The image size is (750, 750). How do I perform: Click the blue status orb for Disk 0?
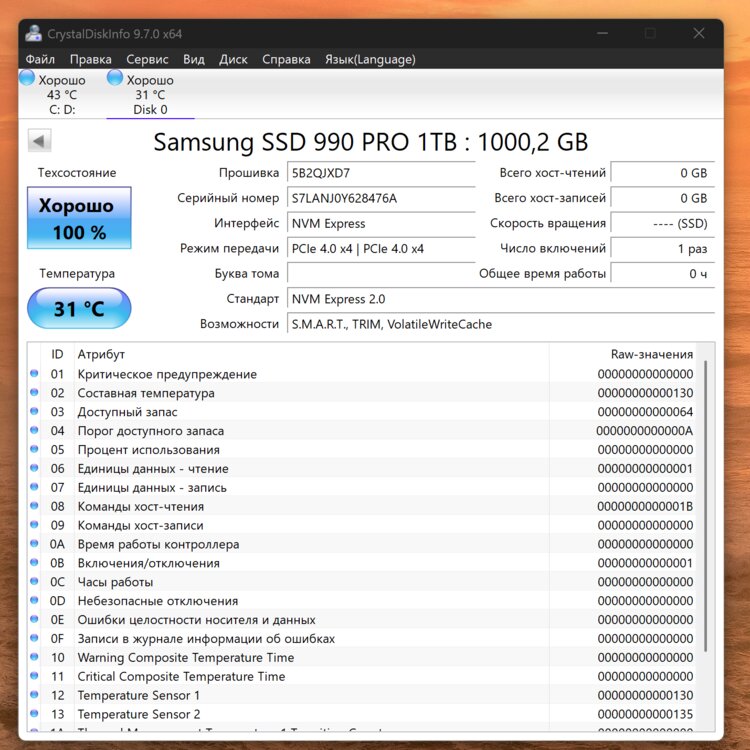(115, 78)
